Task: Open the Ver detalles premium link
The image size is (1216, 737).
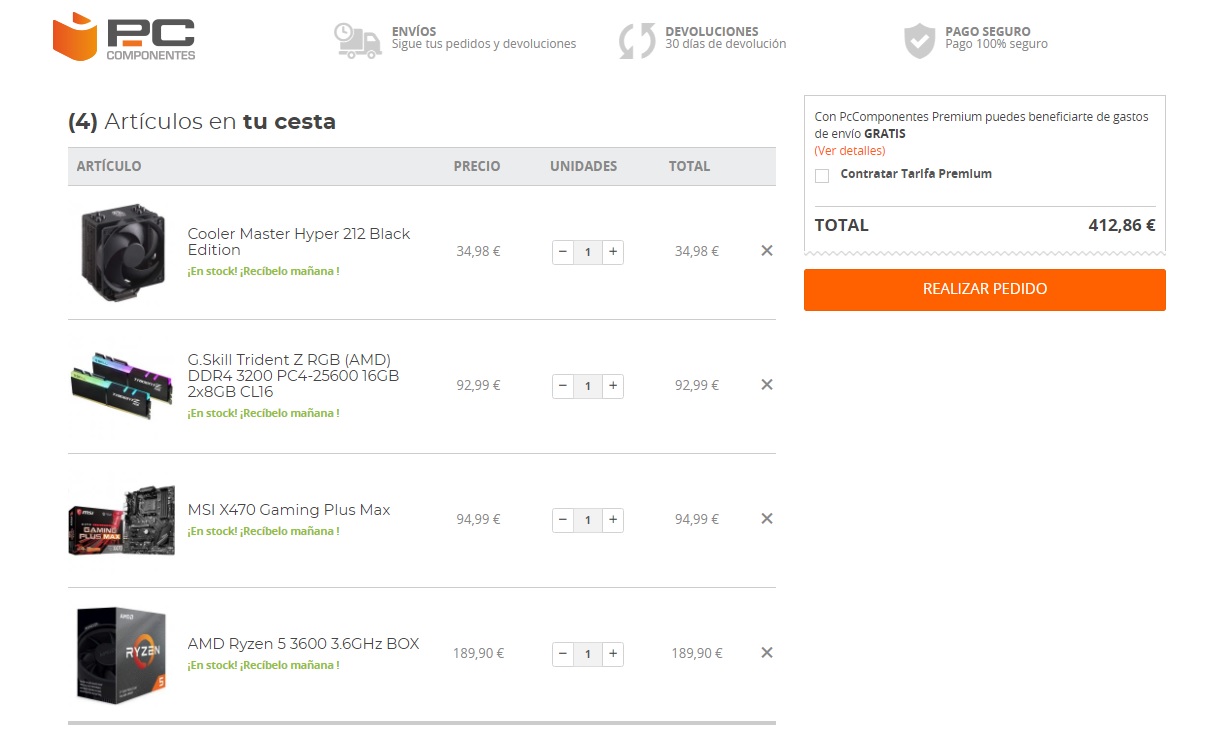Action: tap(849, 151)
